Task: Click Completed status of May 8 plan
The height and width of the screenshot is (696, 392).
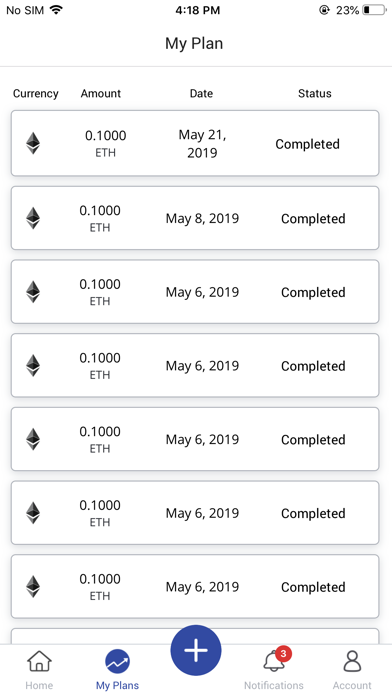Action: [x=313, y=219]
